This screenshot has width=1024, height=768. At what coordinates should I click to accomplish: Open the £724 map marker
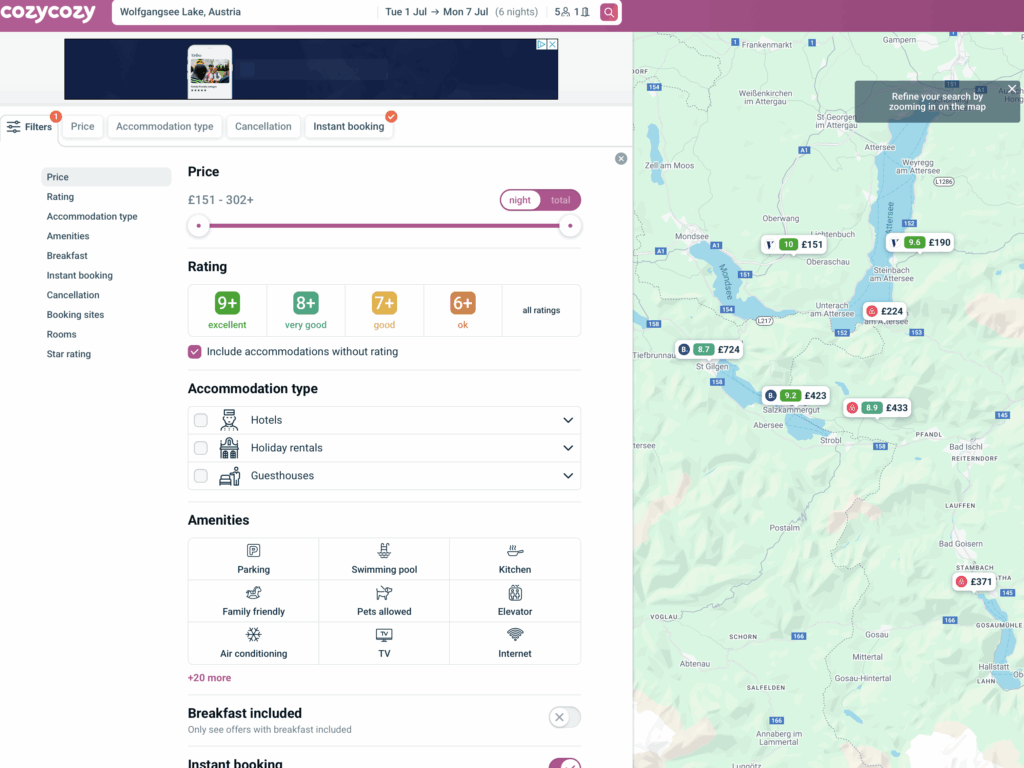point(709,349)
